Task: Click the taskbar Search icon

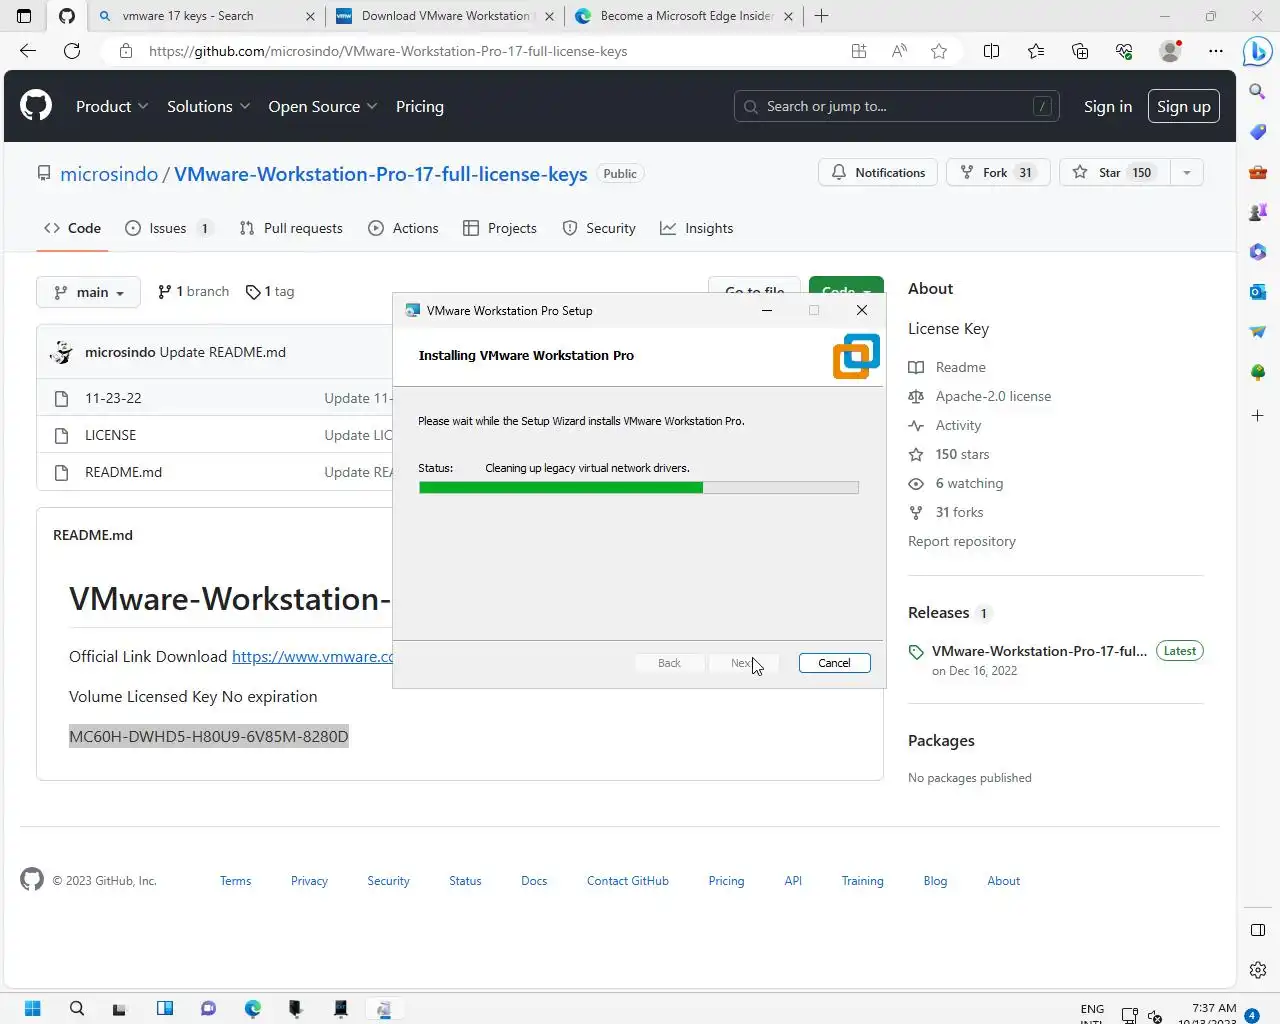Action: point(77,1008)
